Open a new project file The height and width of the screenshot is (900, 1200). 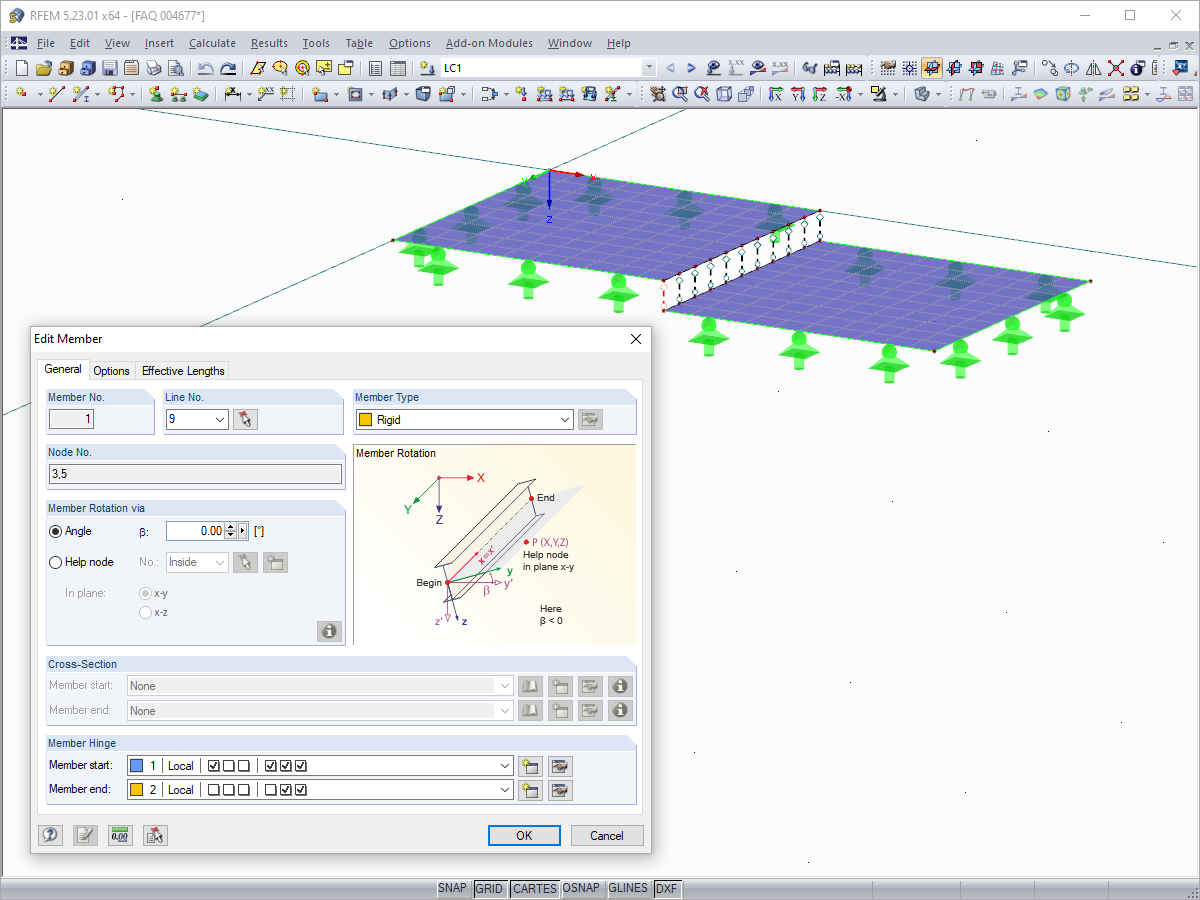19,67
